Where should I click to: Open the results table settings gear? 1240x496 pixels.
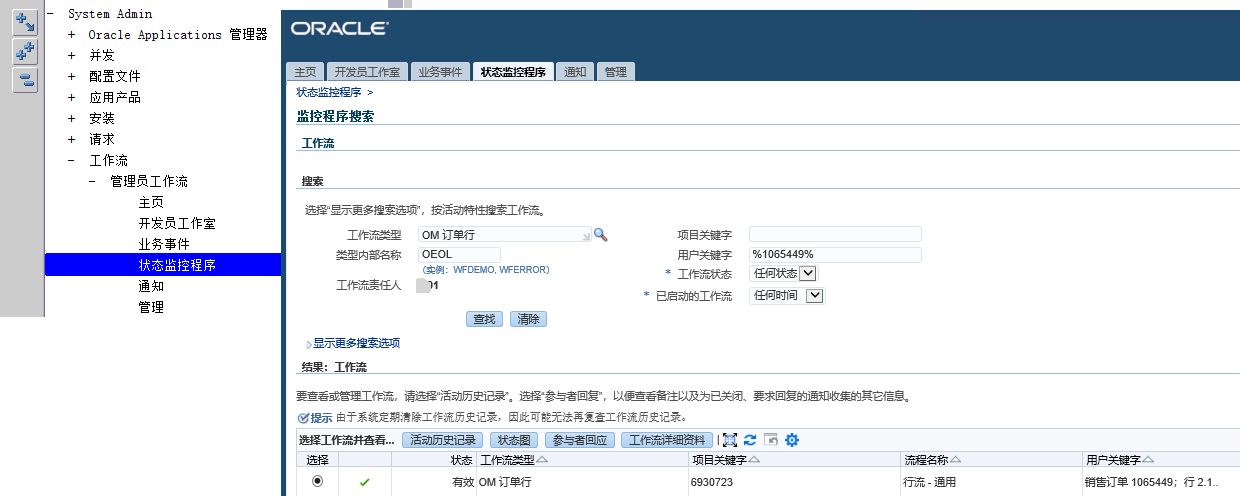(x=792, y=440)
